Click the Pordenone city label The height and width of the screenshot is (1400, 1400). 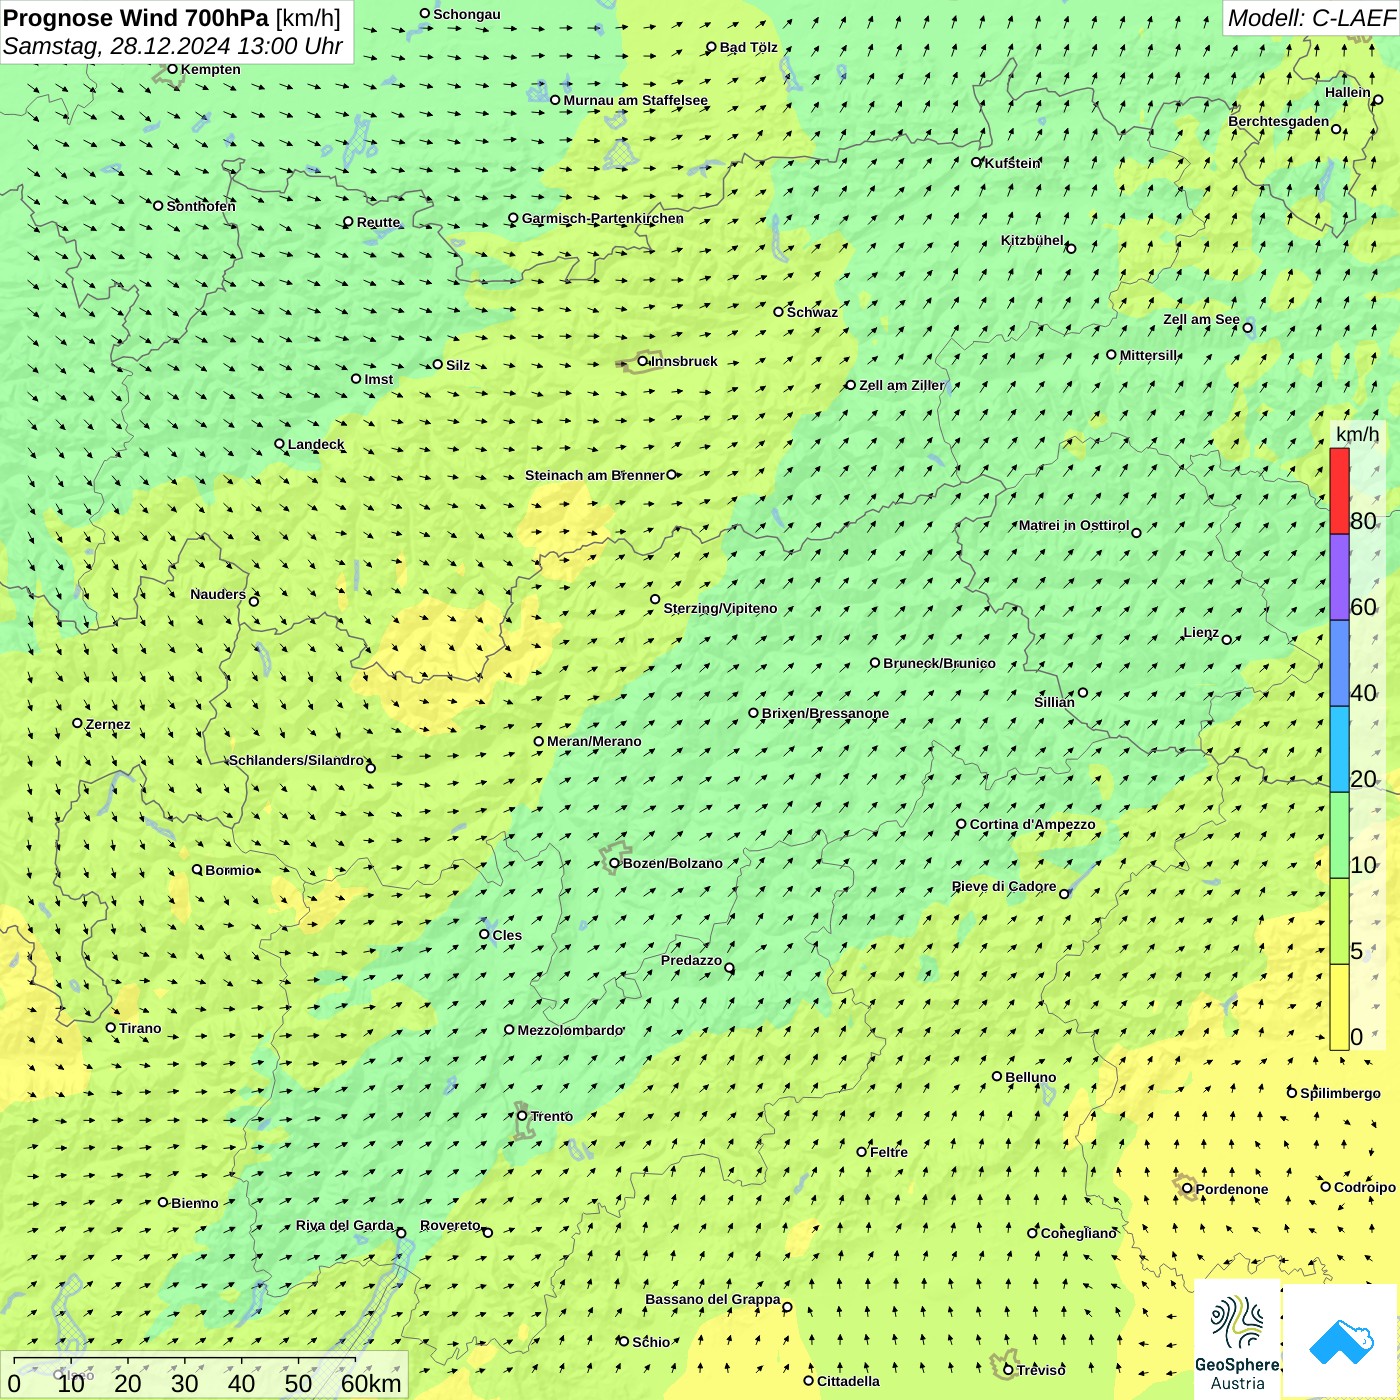(x=1232, y=1189)
